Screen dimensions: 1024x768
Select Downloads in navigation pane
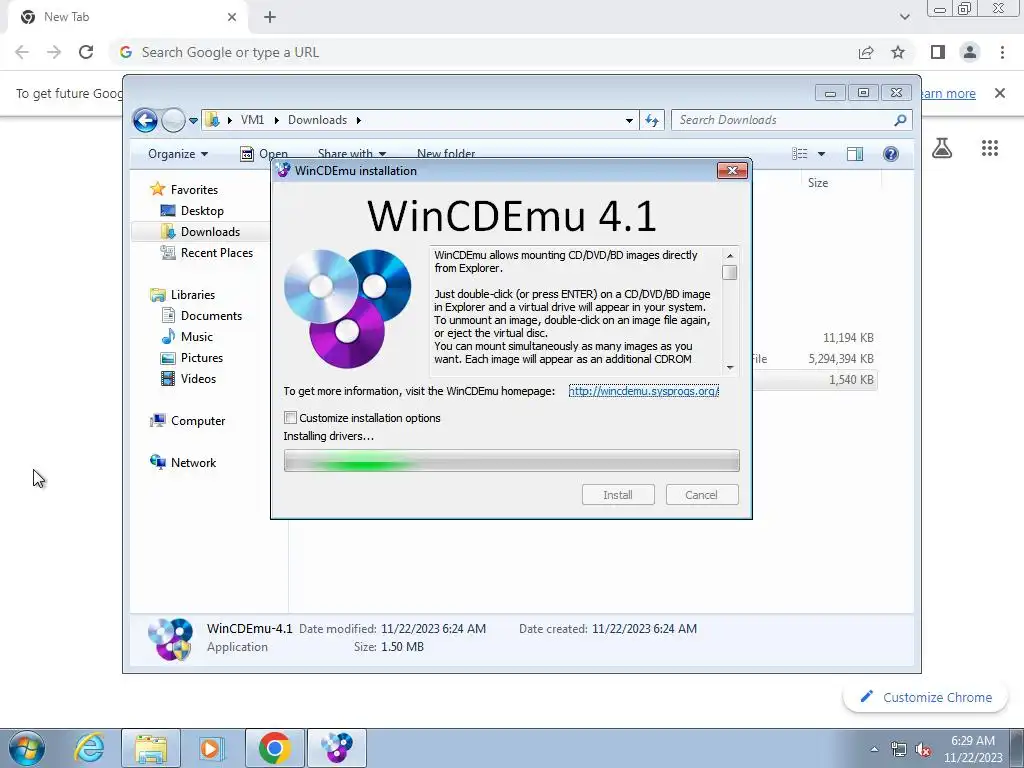210,231
